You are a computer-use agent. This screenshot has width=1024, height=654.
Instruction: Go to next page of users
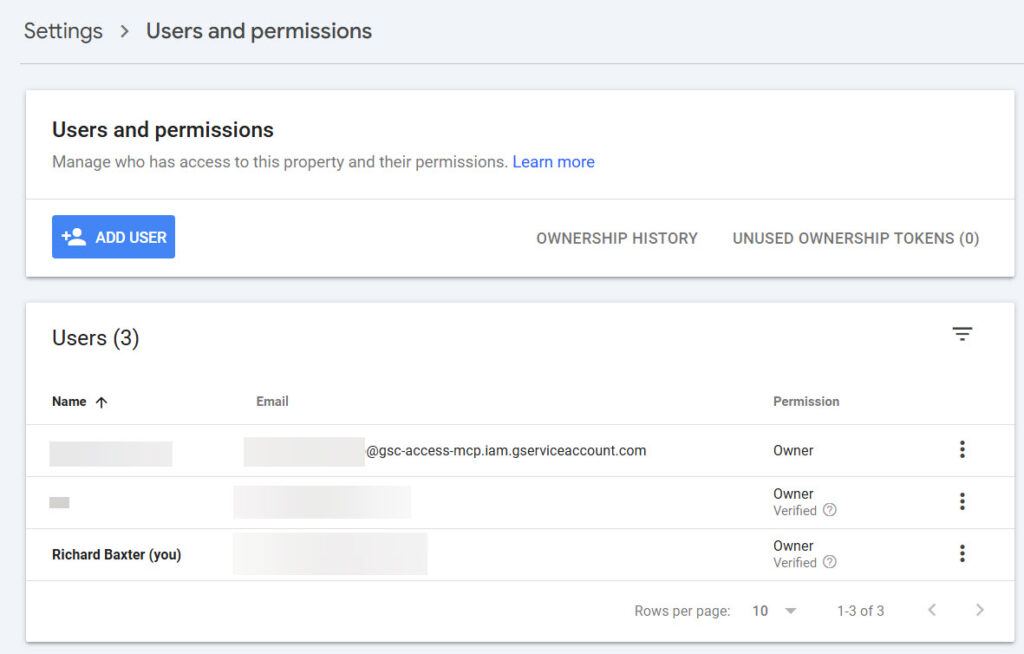(979, 610)
